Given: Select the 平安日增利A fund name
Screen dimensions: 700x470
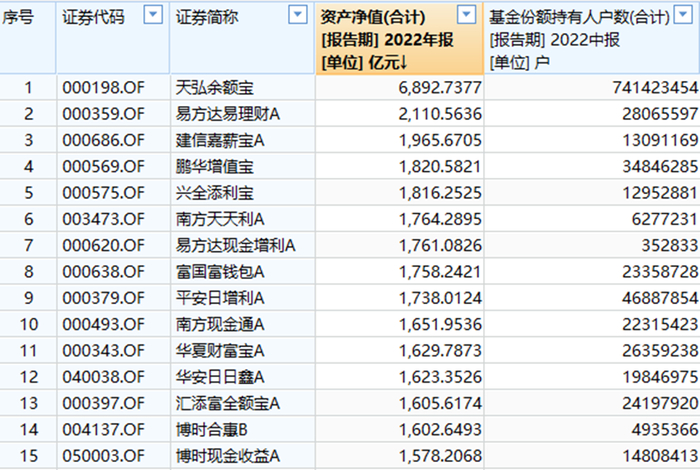Looking at the screenshot, I should coord(220,298).
